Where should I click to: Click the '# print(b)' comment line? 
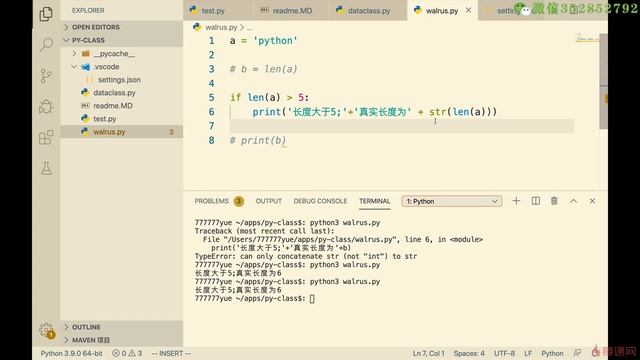[258, 140]
